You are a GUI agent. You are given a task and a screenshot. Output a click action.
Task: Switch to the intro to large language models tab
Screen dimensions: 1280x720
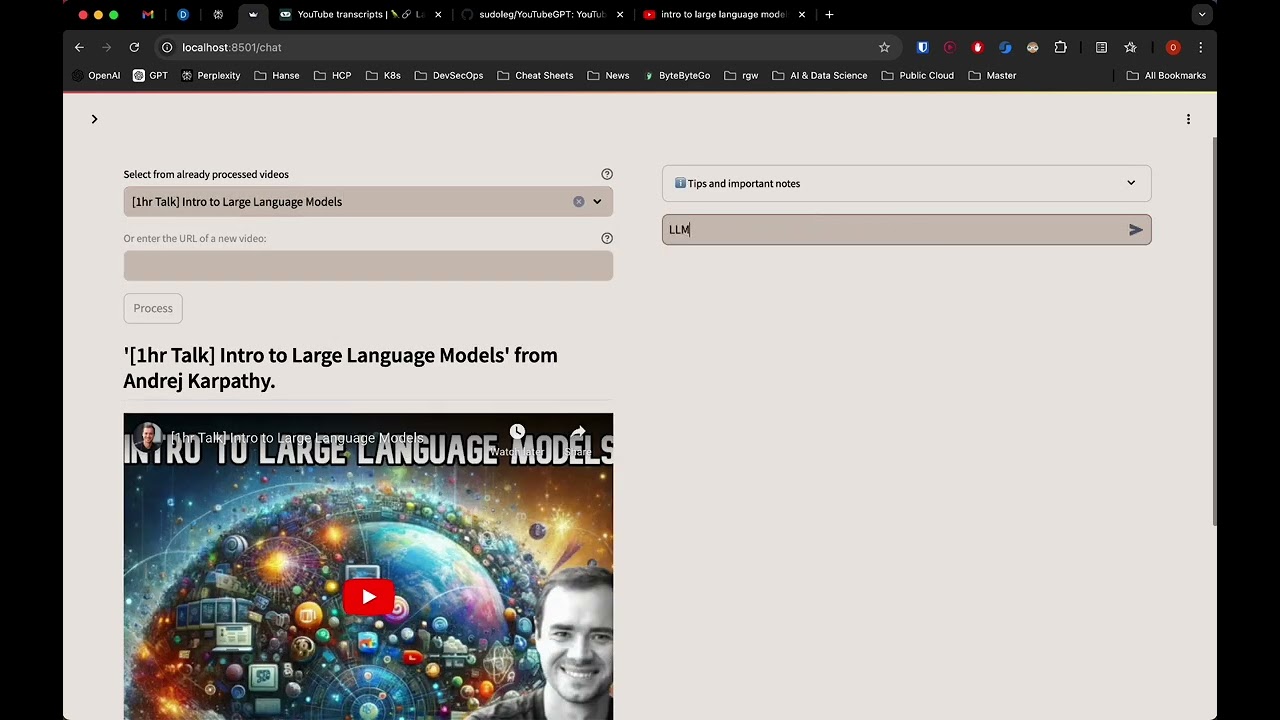tap(724, 15)
